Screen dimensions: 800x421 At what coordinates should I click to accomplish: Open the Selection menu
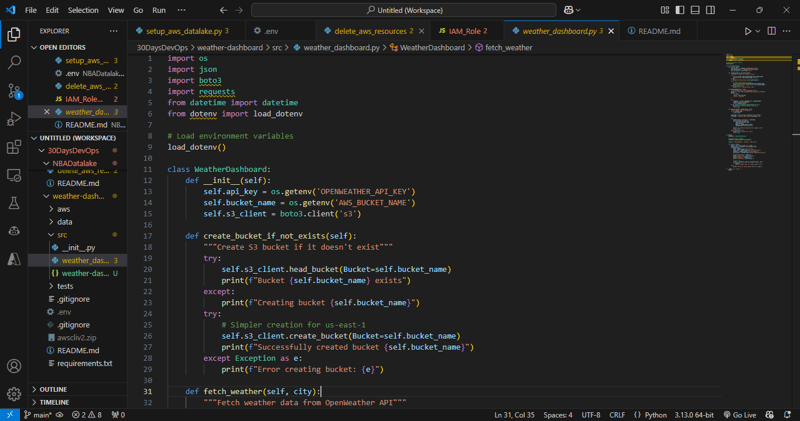pyautogui.click(x=83, y=10)
